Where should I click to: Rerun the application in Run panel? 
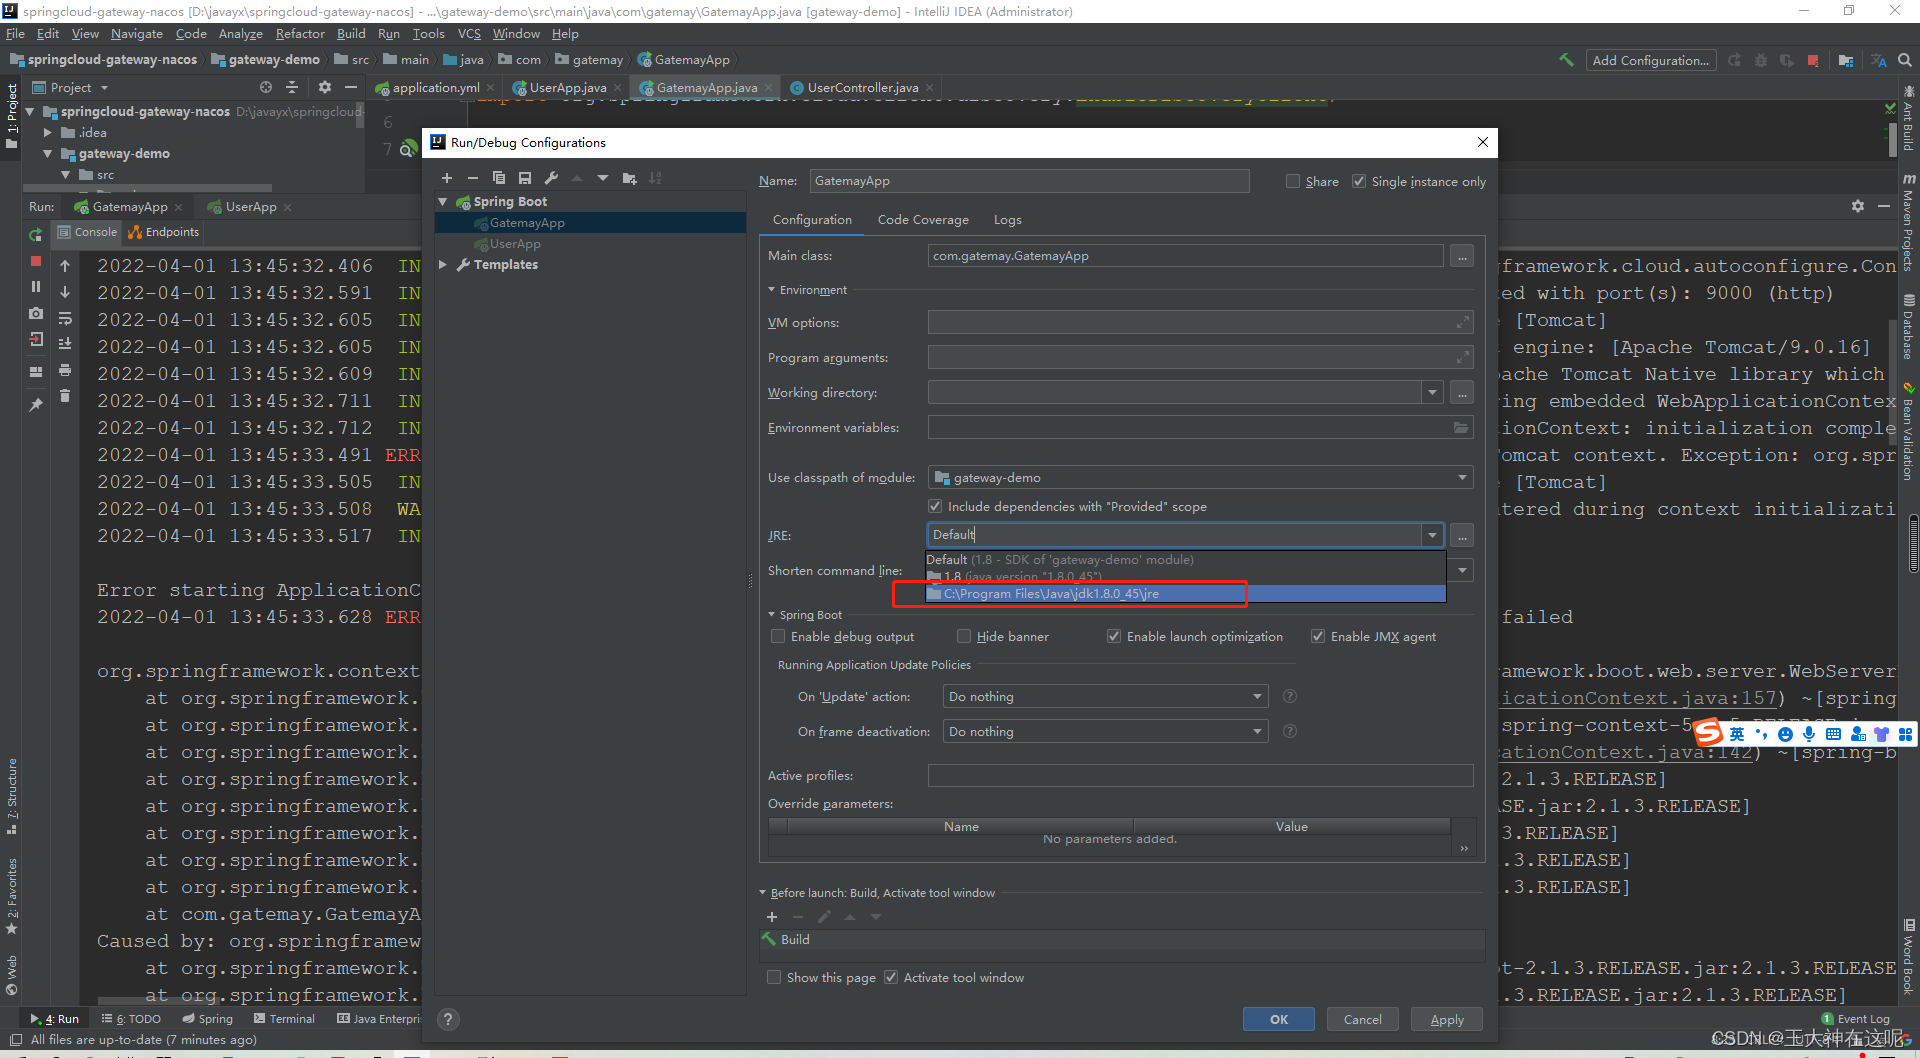click(x=35, y=235)
